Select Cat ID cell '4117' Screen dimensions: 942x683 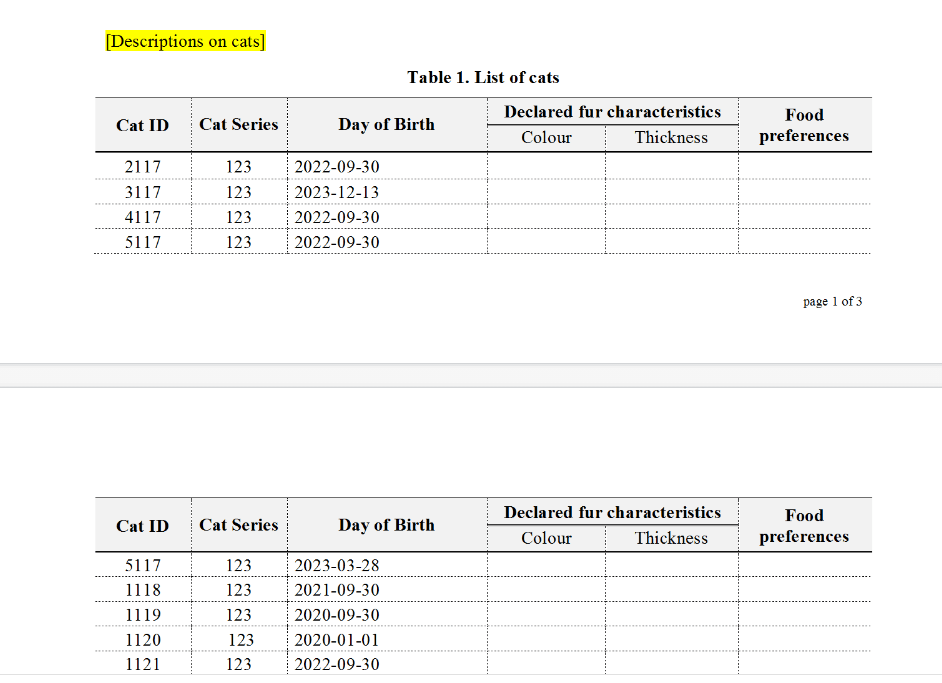(x=142, y=217)
